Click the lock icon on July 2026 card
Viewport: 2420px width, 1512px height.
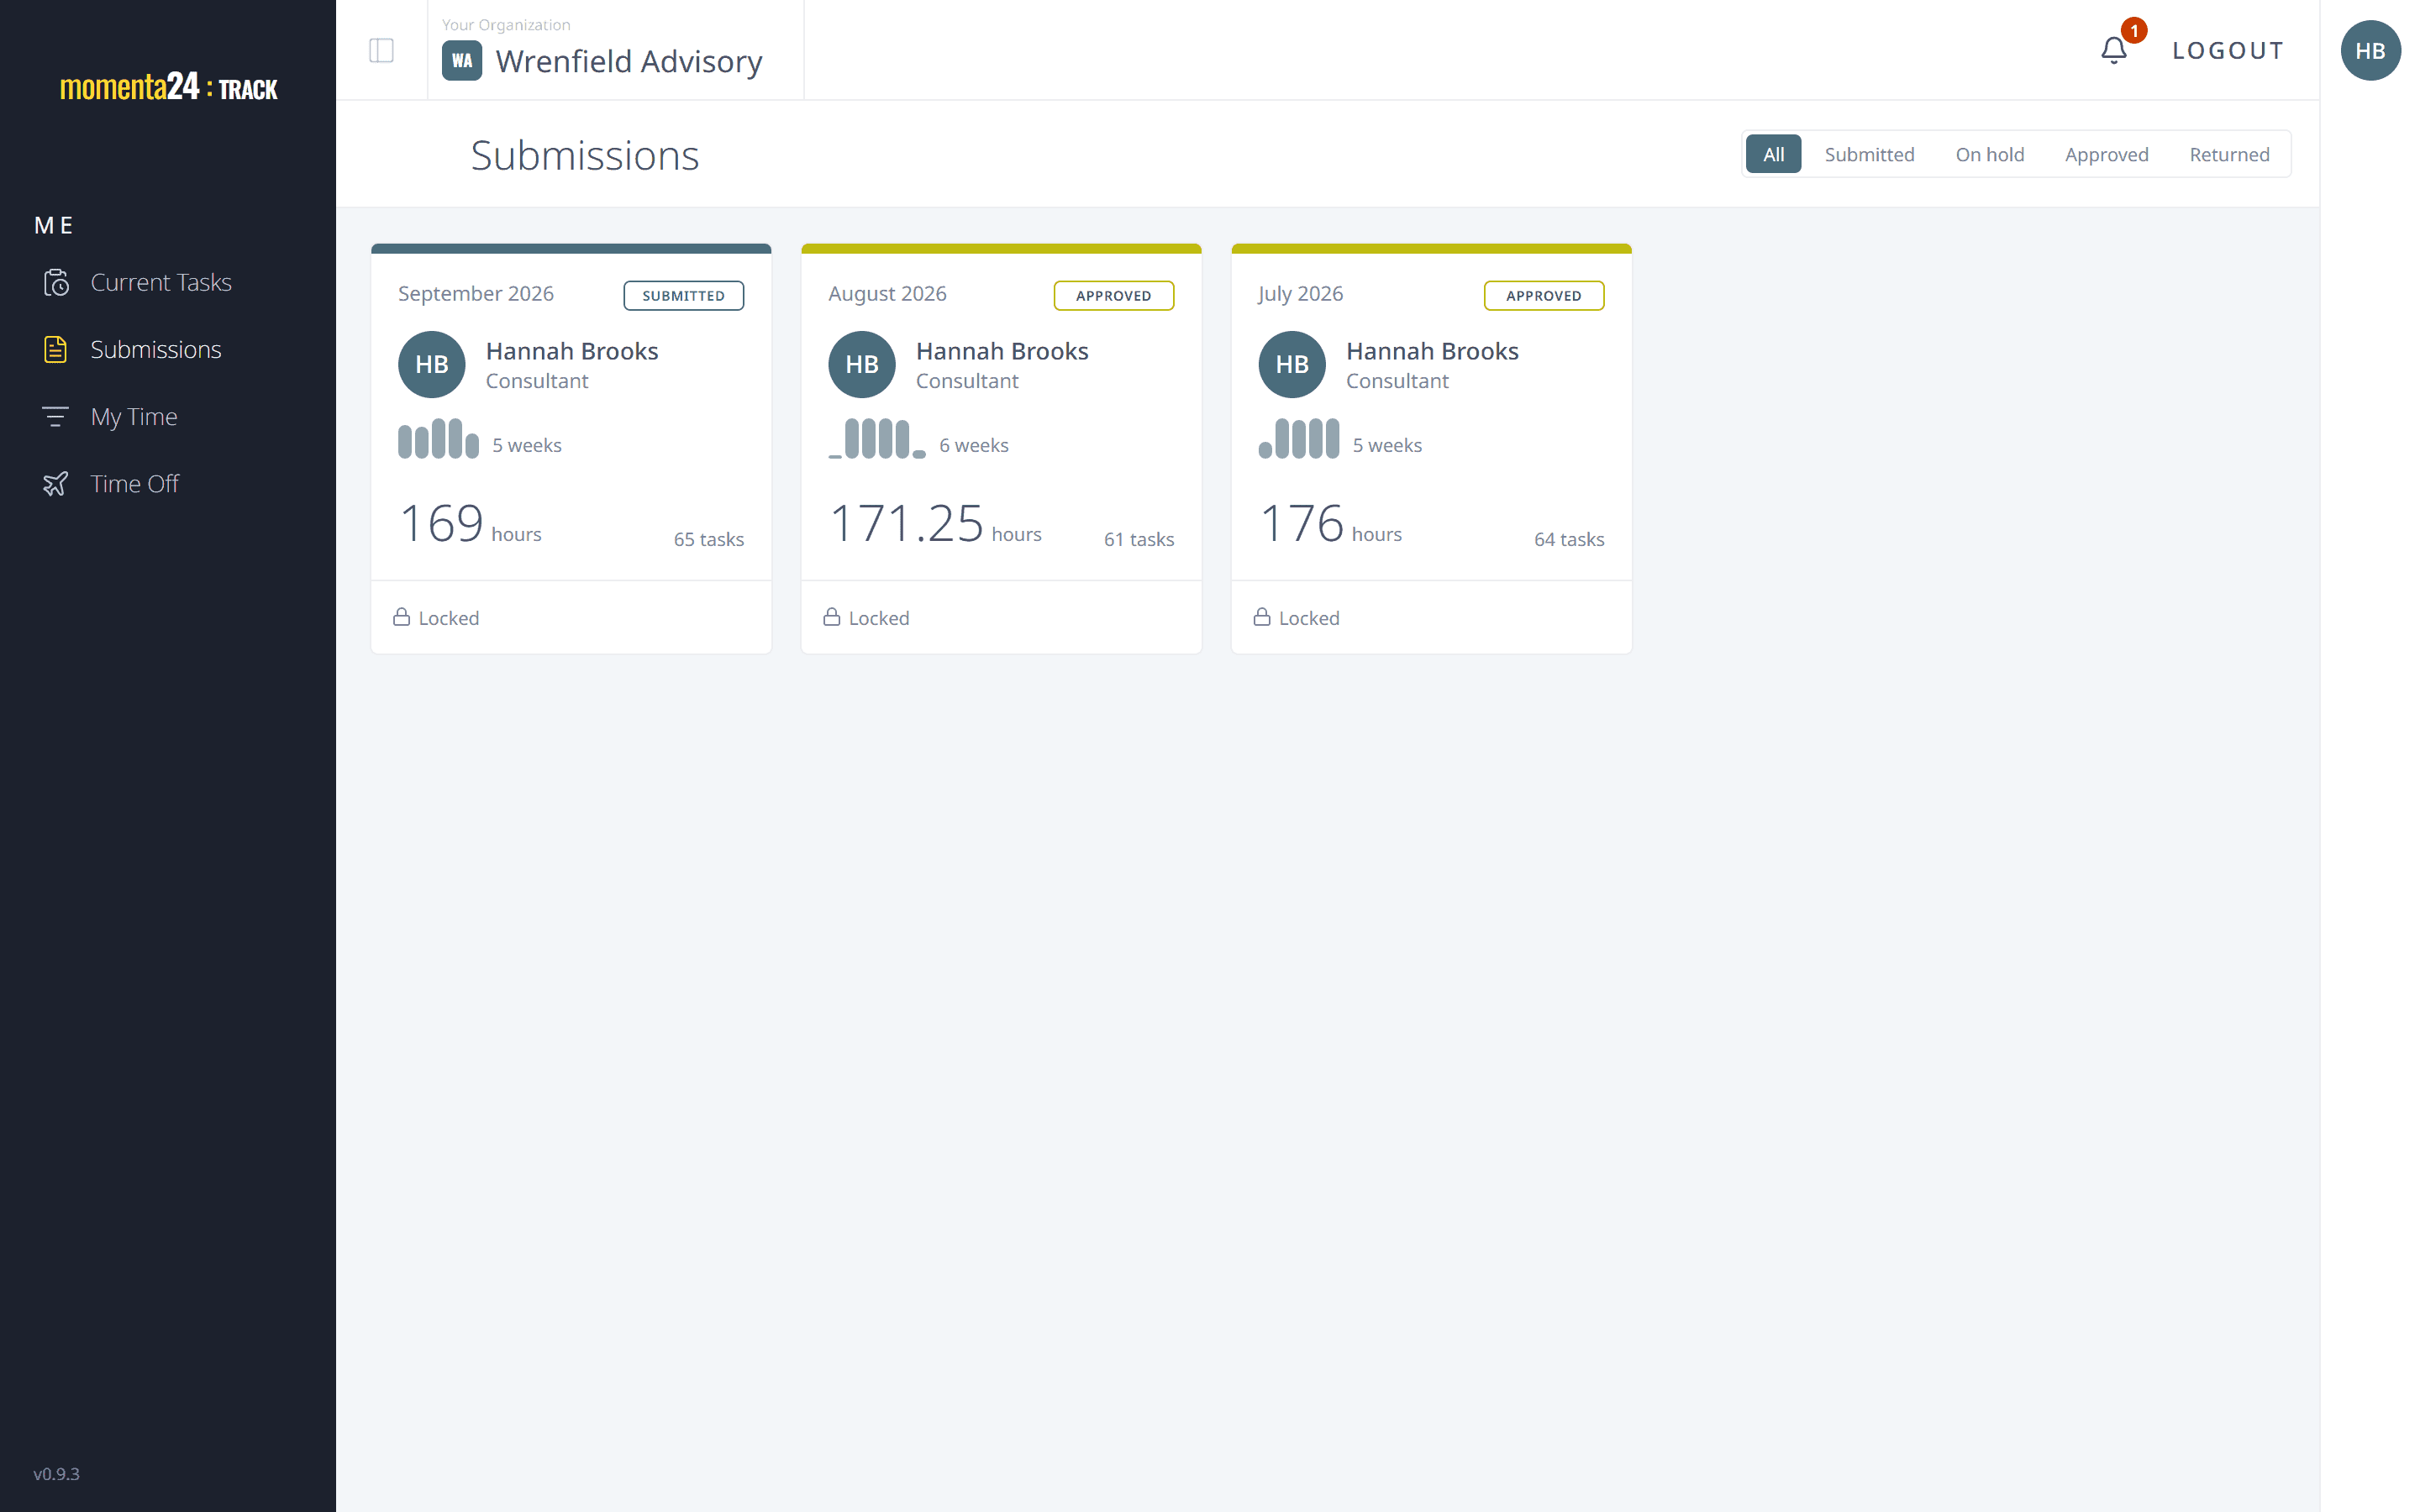[x=1261, y=617]
